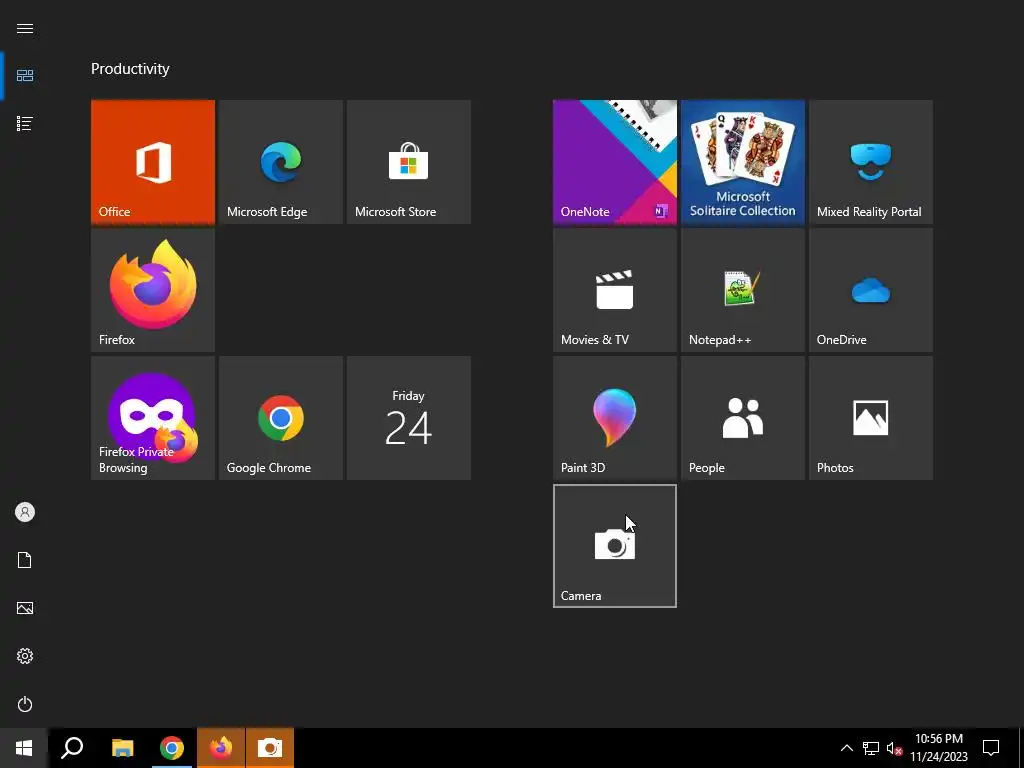
Task: Launch Firefox from the Start tile
Action: (153, 290)
